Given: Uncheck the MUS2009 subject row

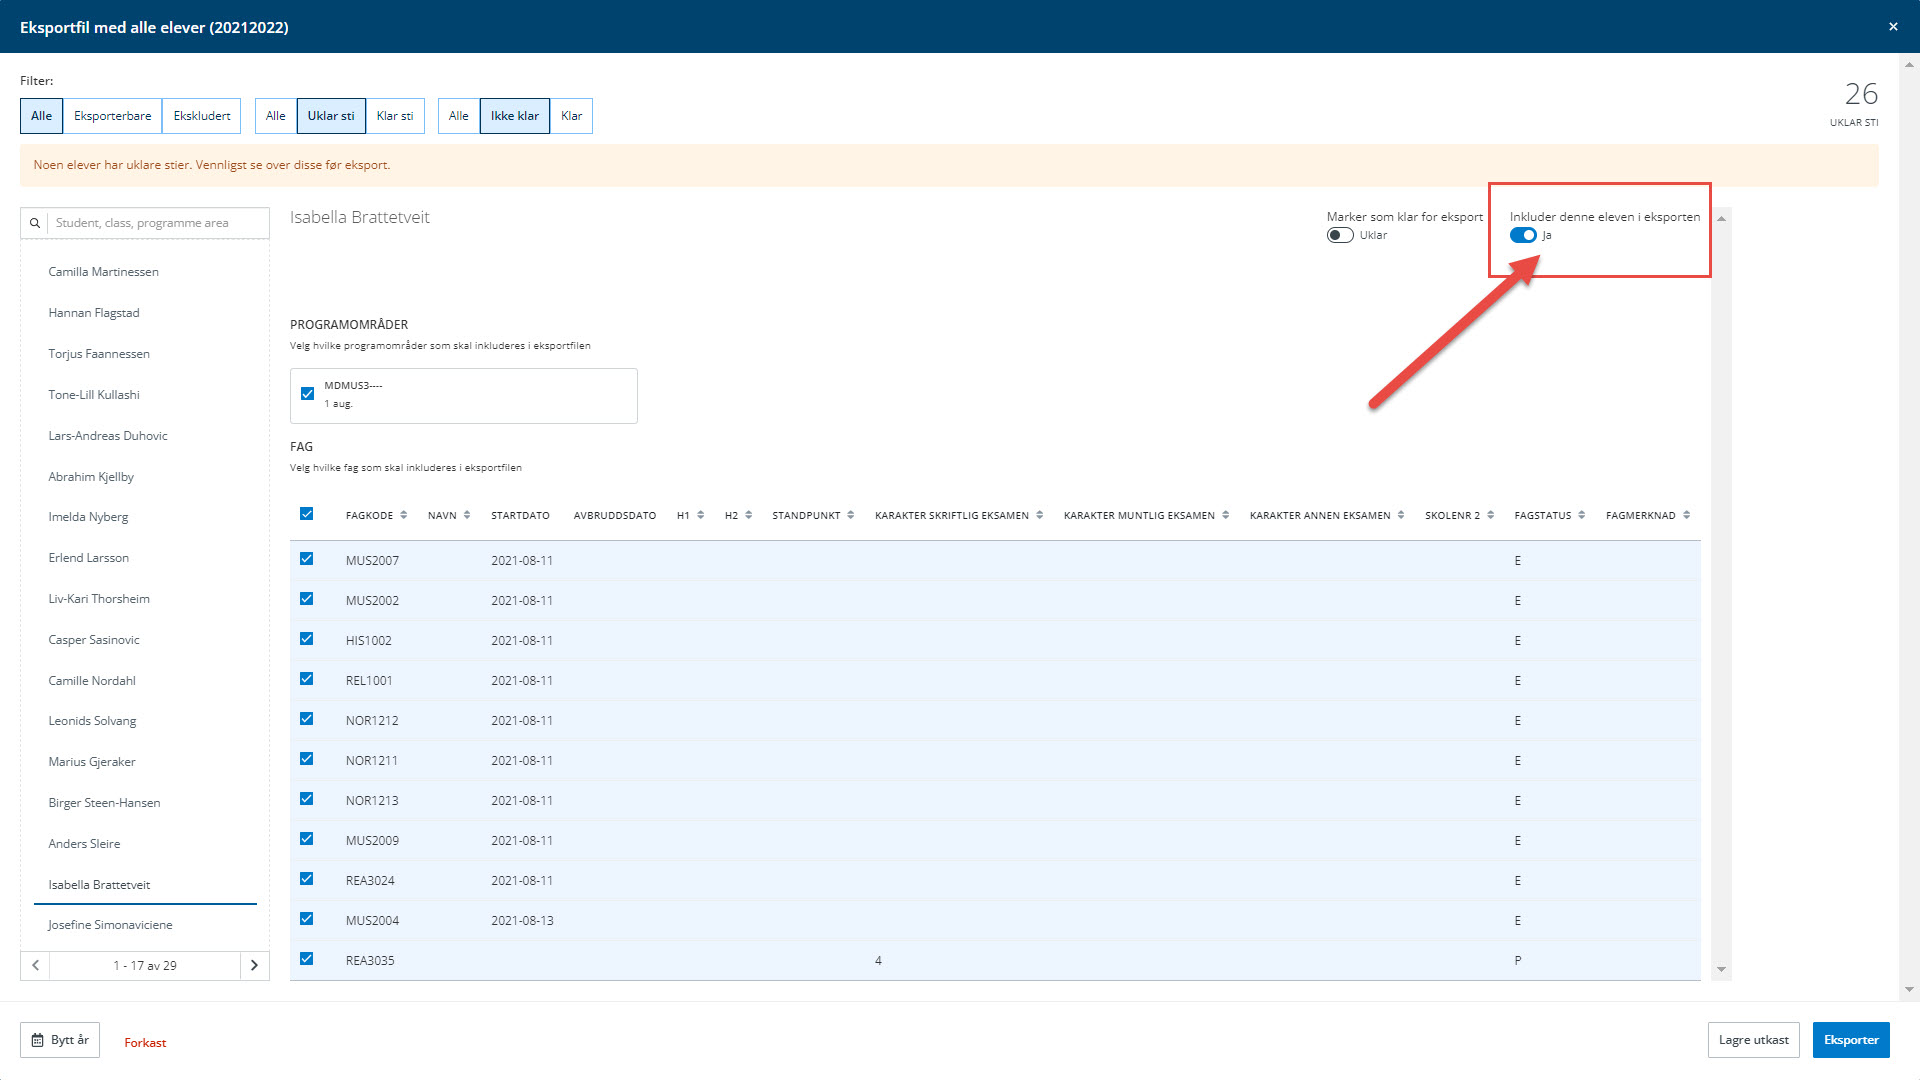Looking at the screenshot, I should (x=307, y=839).
